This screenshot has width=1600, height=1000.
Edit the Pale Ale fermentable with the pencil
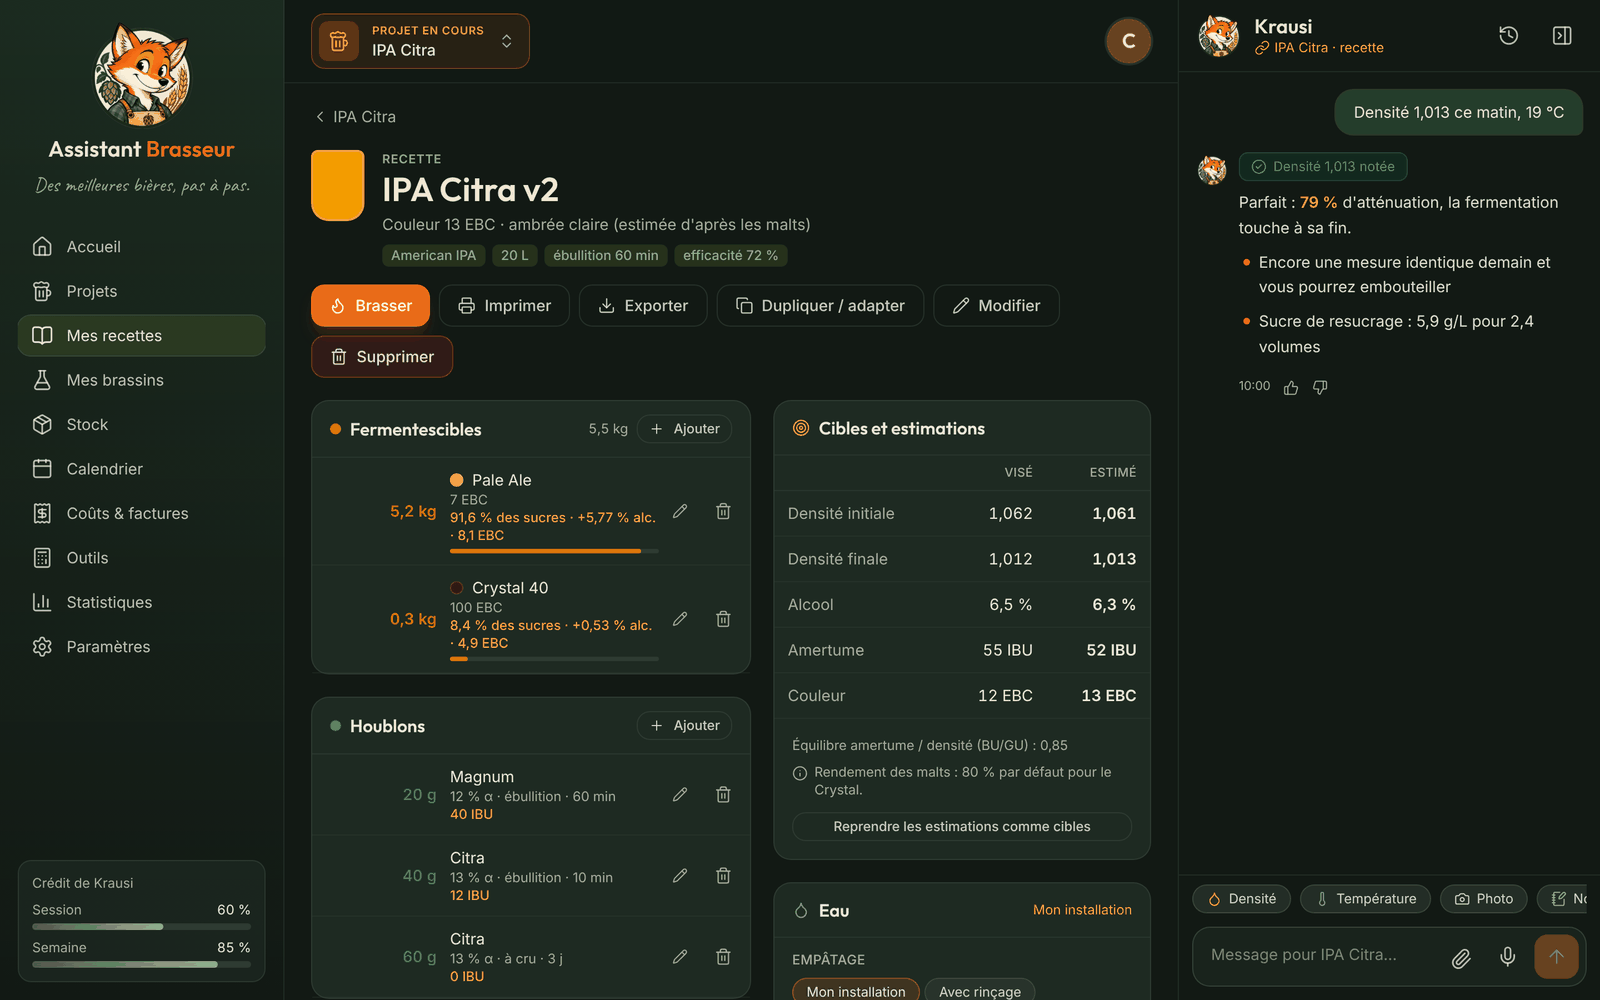[x=680, y=511]
